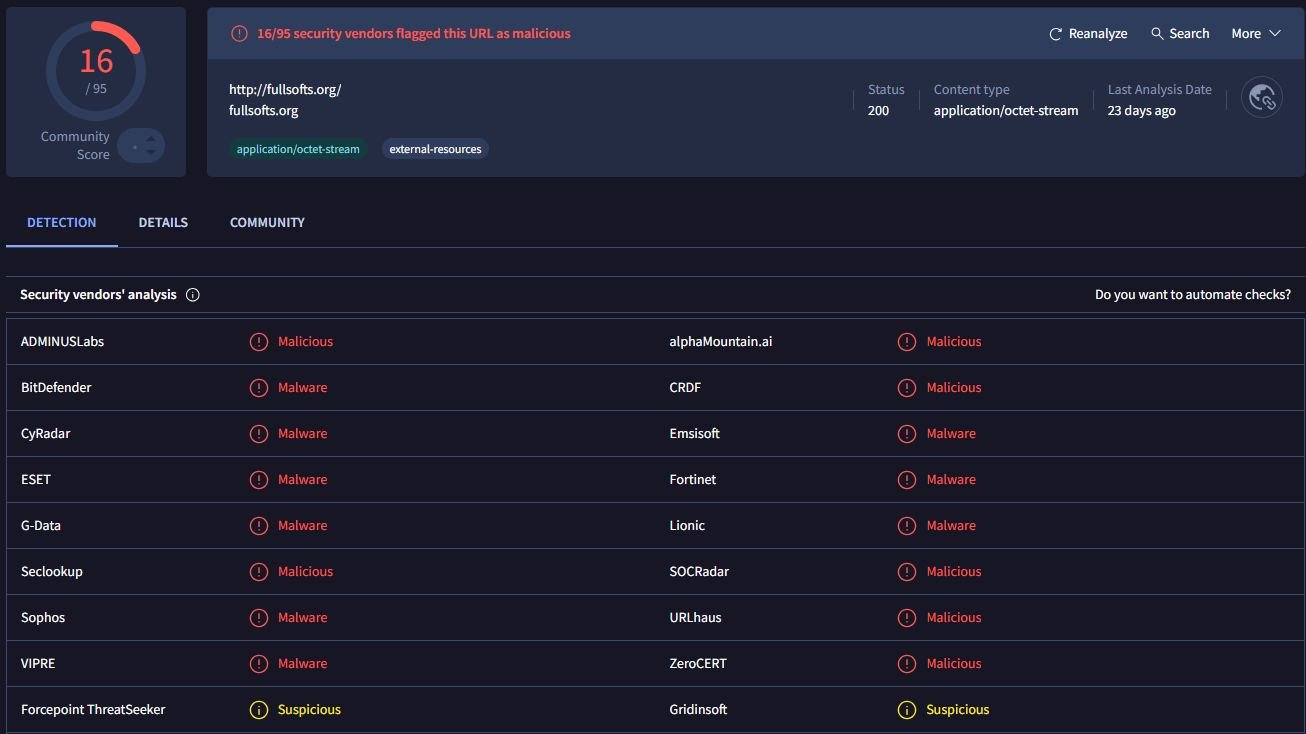The image size is (1306, 734).
Task: Select the Gridinsoft vendor name
Action: click(x=699, y=710)
